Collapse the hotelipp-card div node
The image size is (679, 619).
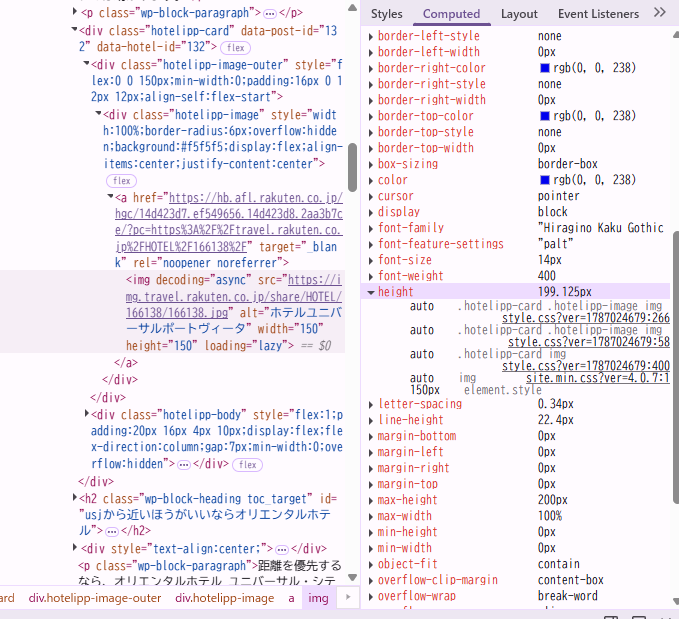point(74,29)
